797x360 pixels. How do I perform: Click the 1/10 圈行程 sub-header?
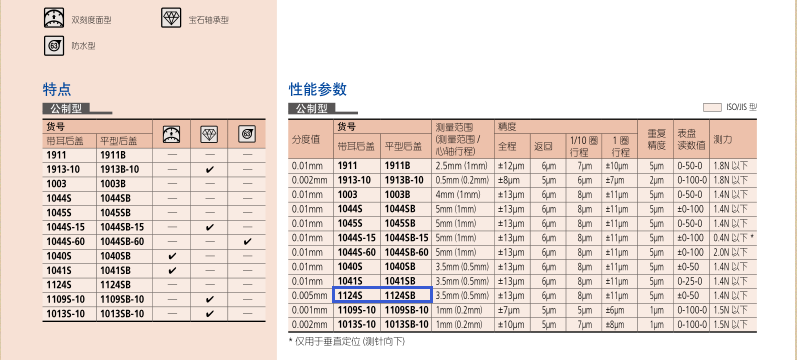(x=583, y=146)
